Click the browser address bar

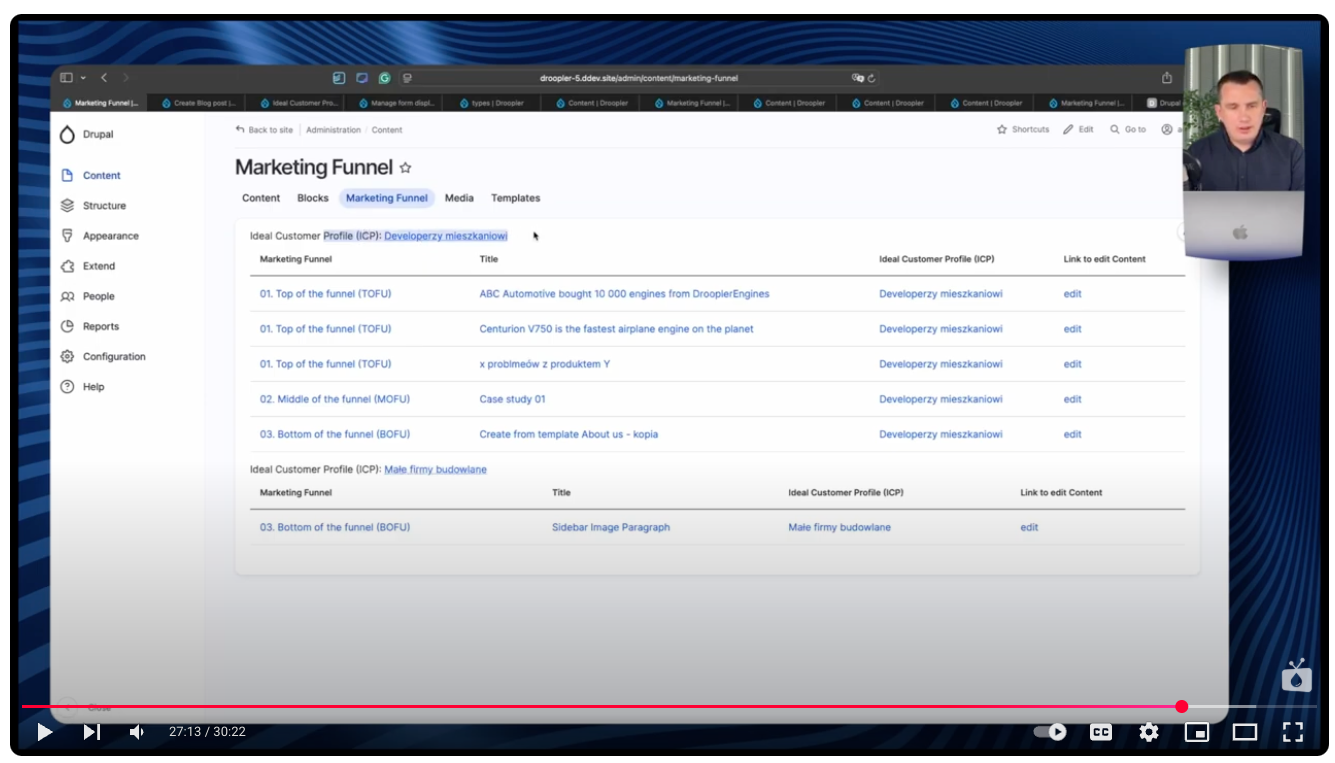[640, 78]
